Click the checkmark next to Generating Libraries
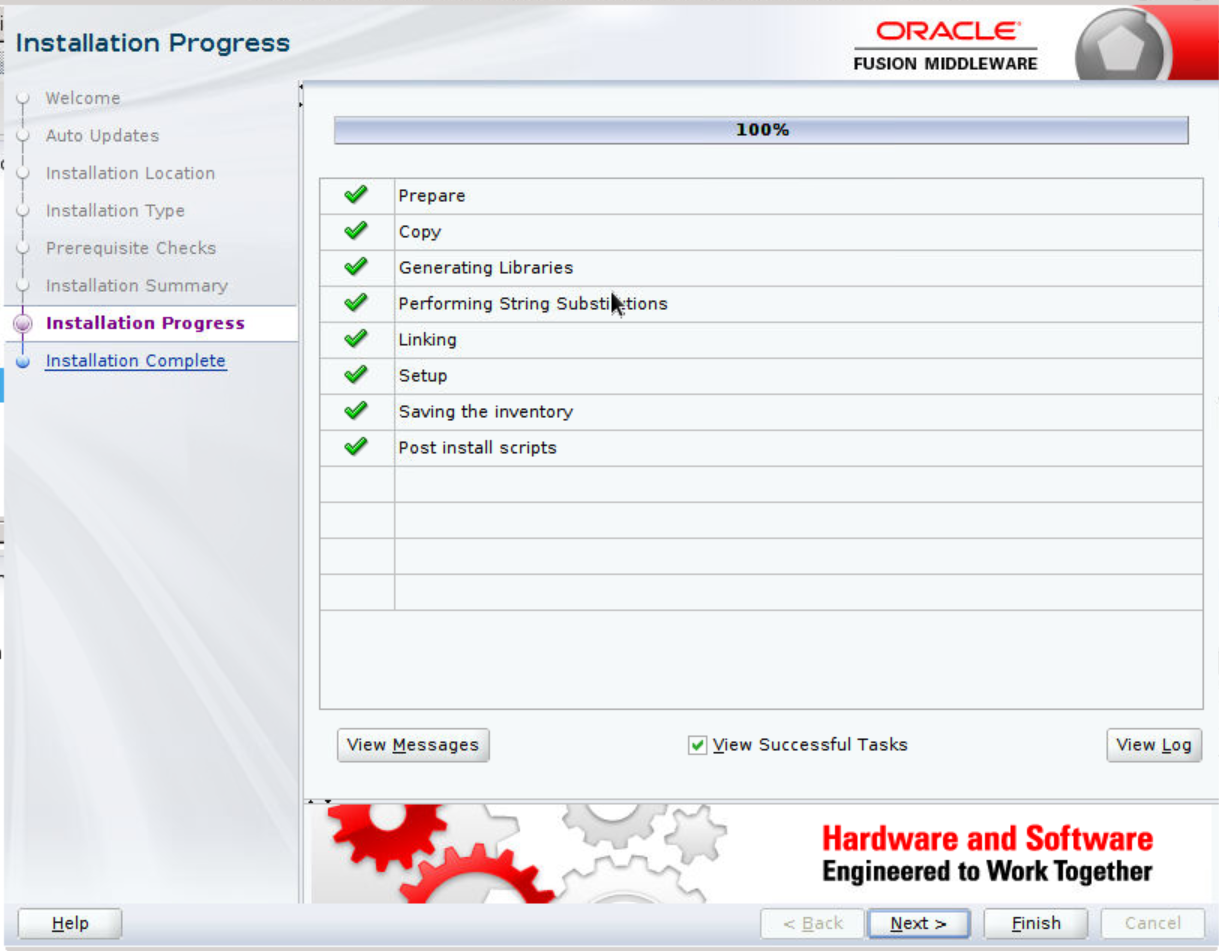The width and height of the screenshot is (1219, 951). [x=356, y=267]
